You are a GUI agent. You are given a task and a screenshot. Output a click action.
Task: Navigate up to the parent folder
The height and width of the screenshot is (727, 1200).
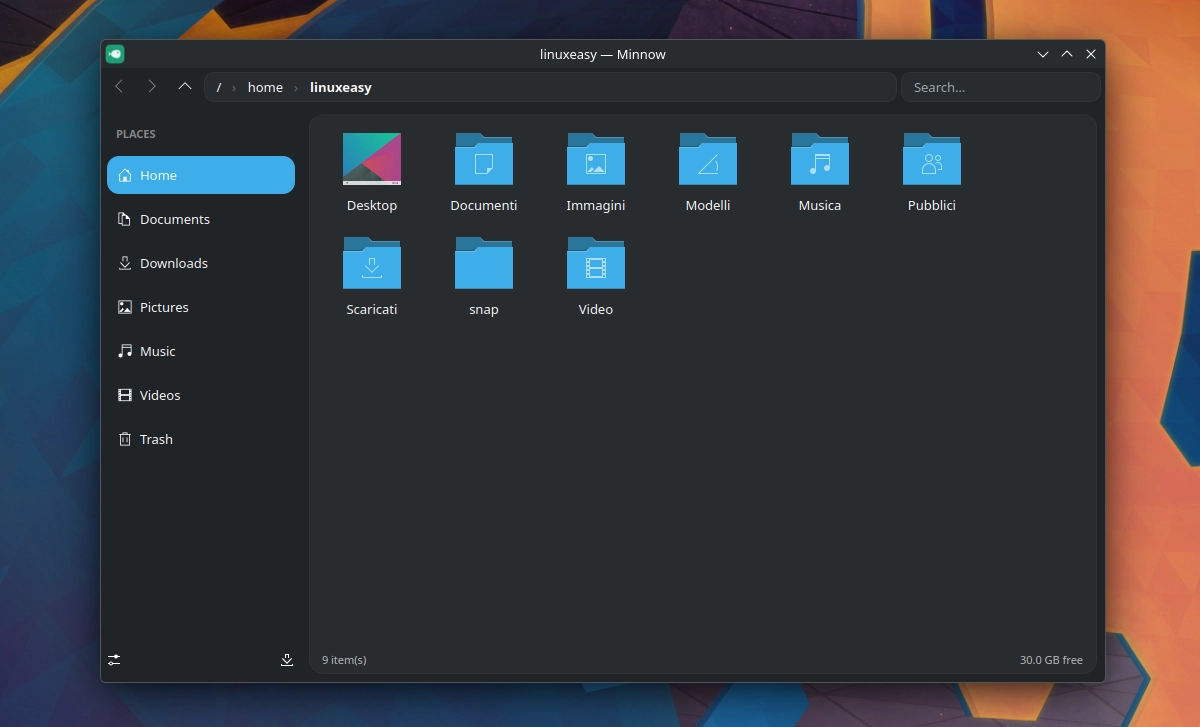pos(185,87)
